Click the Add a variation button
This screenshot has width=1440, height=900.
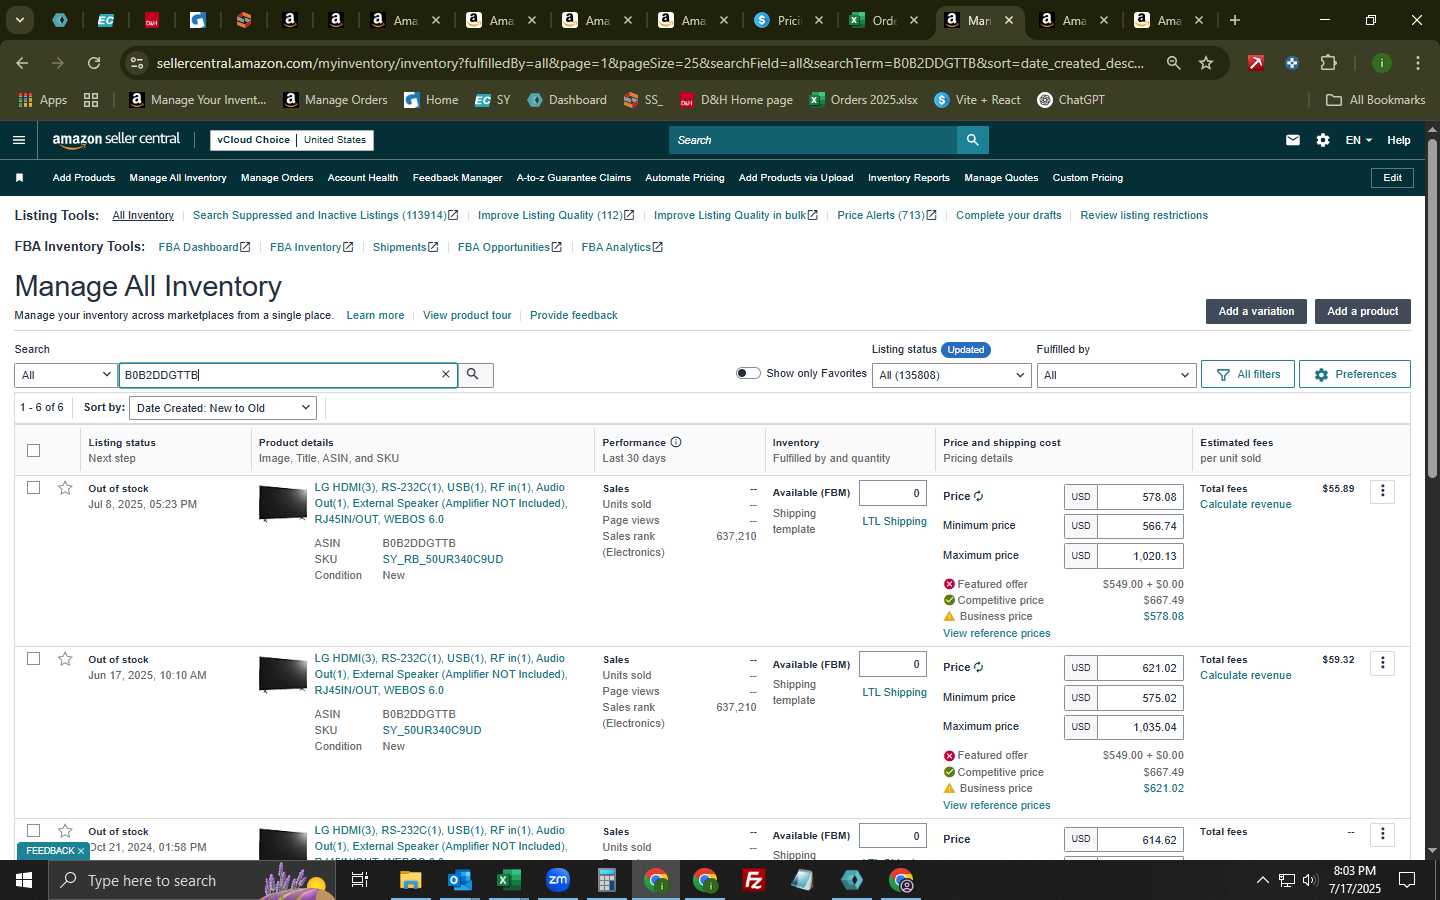(x=1256, y=311)
